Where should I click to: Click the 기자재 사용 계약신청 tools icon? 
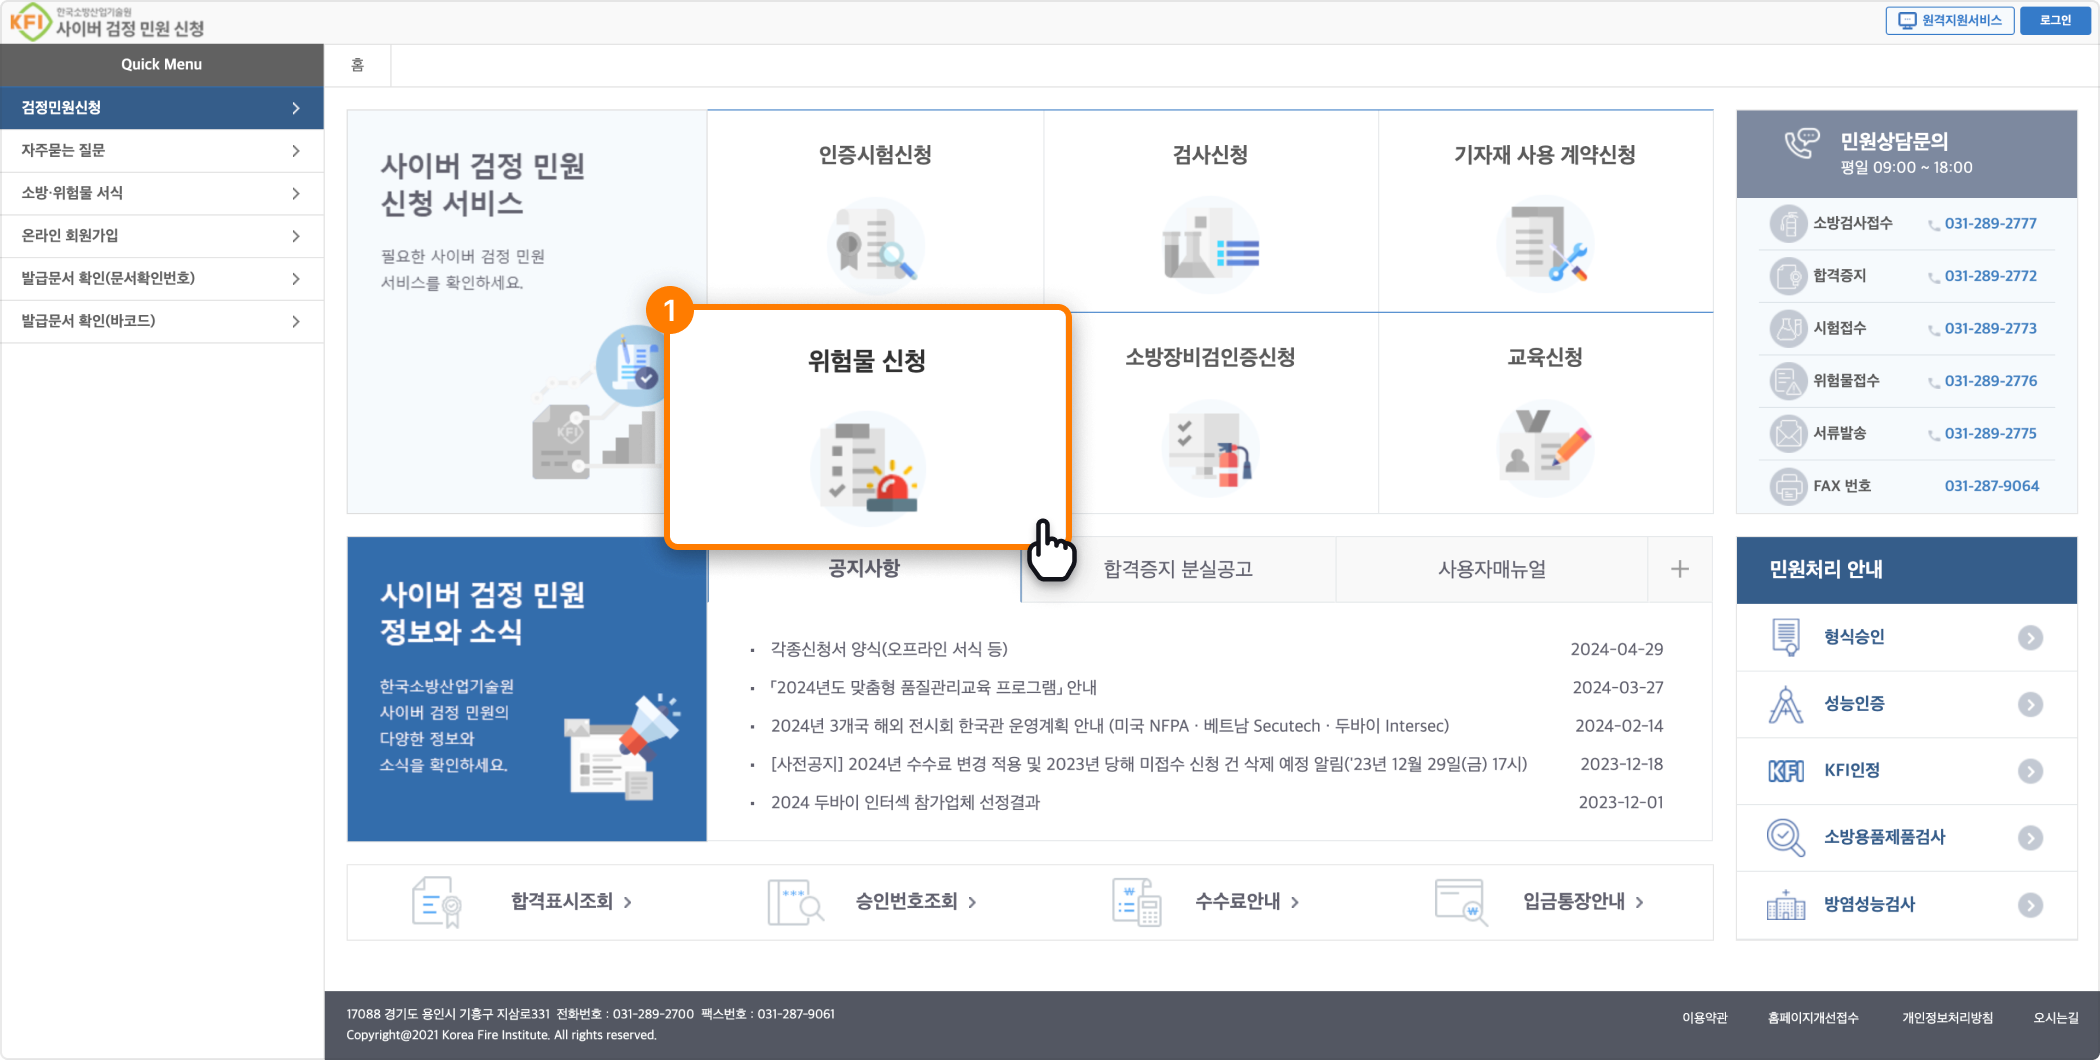(1545, 245)
